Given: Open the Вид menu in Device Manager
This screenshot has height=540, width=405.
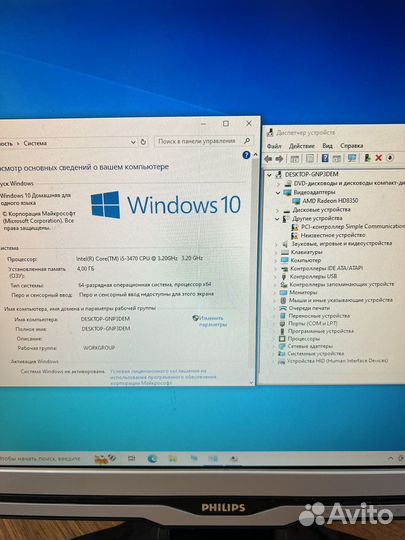Looking at the screenshot, I should point(327,146).
